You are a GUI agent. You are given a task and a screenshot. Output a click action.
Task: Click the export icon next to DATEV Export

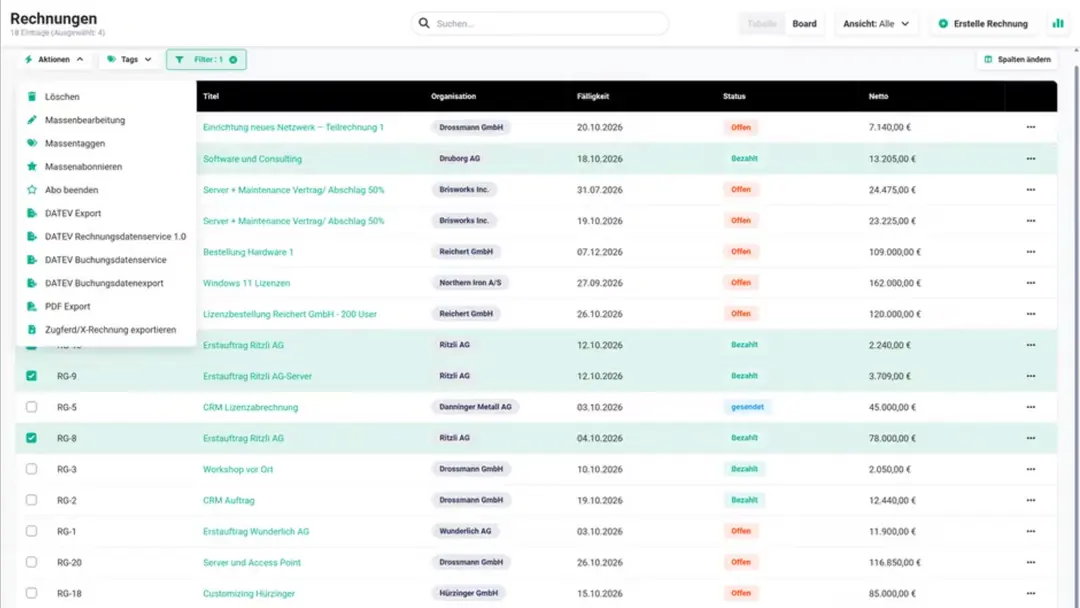(x=32, y=213)
